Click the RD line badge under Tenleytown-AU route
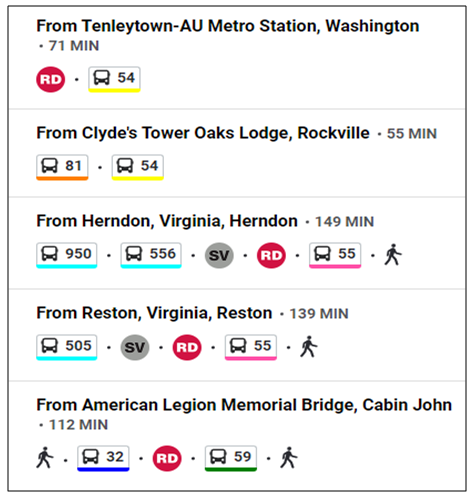The width and height of the screenshot is (472, 494). [x=50, y=79]
